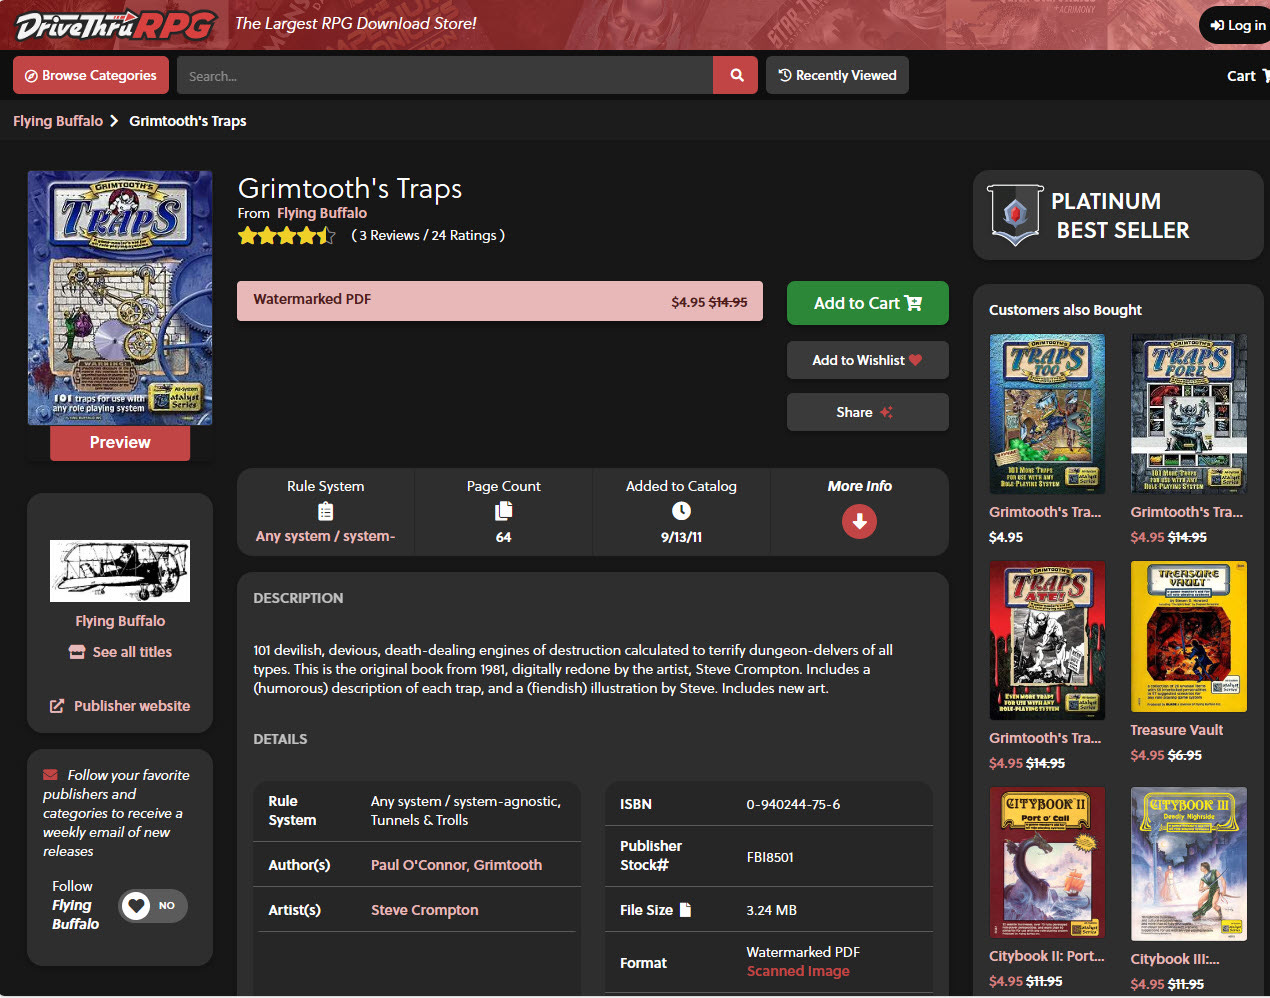Open Browse Categories menu
The image size is (1270, 998).
(91, 75)
